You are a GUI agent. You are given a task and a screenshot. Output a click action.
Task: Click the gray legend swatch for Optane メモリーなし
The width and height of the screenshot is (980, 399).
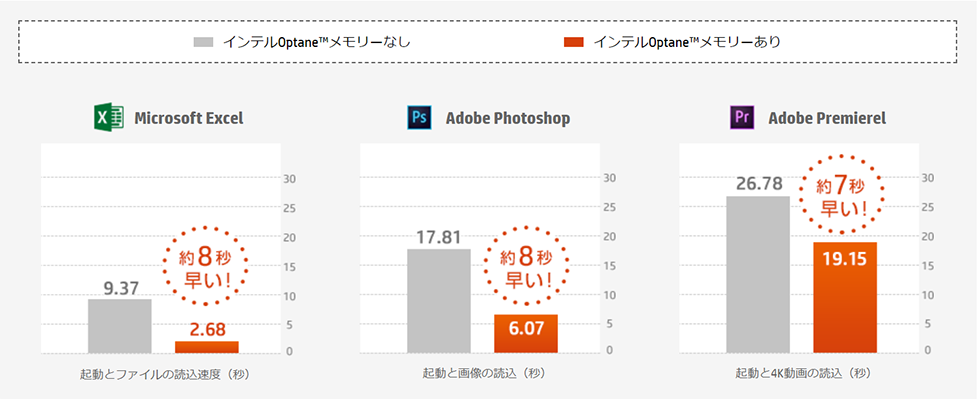click(x=203, y=42)
